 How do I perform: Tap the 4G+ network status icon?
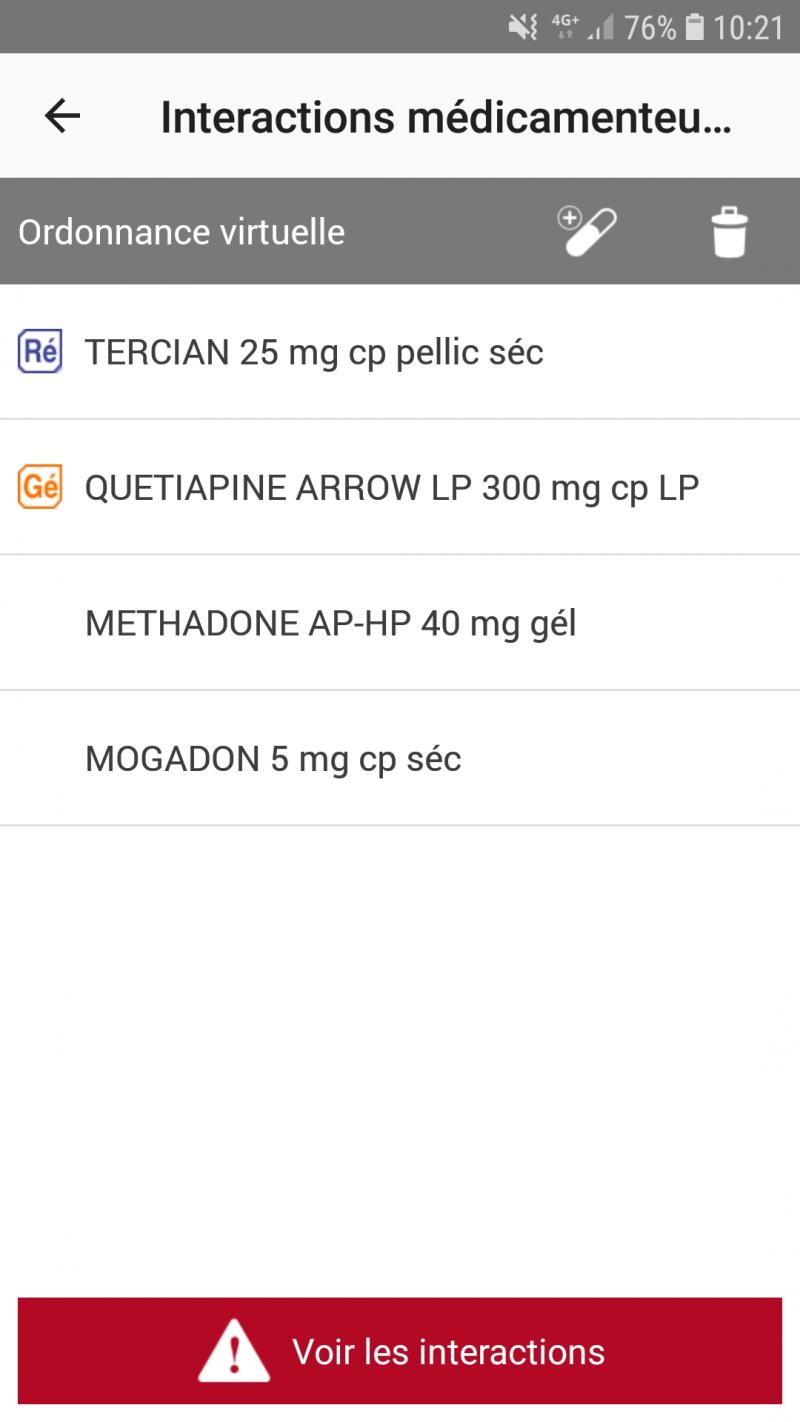pyautogui.click(x=566, y=26)
